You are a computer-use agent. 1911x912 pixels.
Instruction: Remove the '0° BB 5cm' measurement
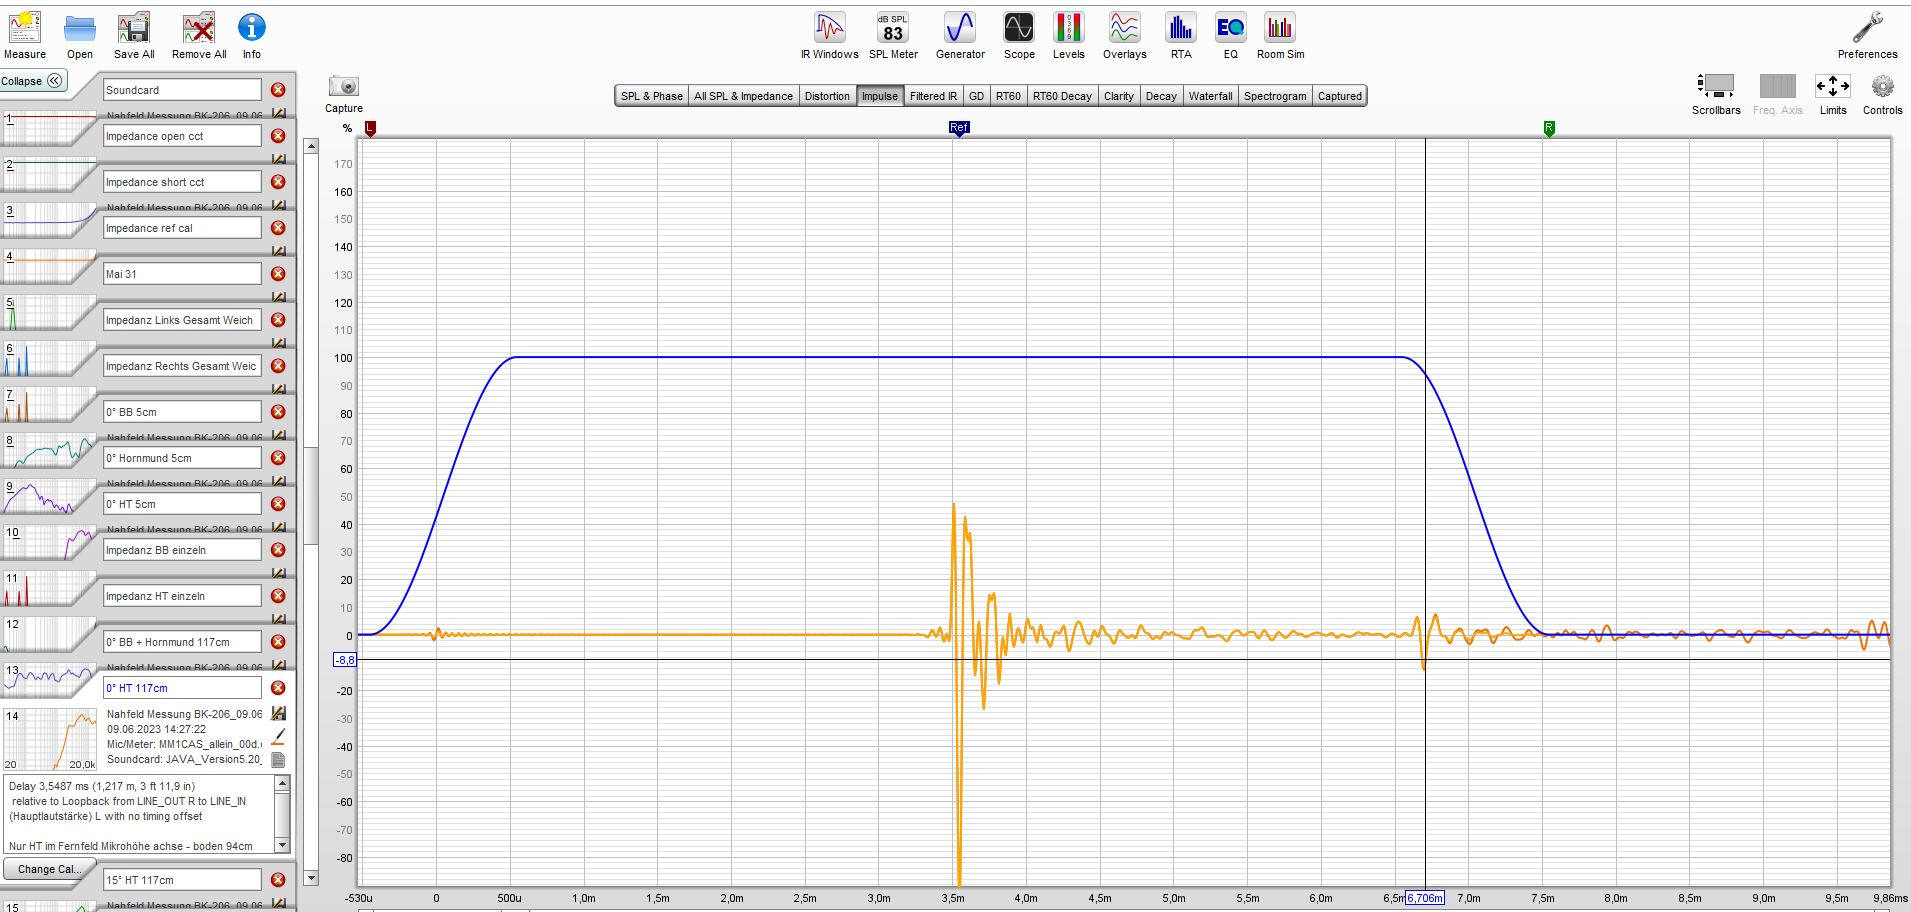278,412
